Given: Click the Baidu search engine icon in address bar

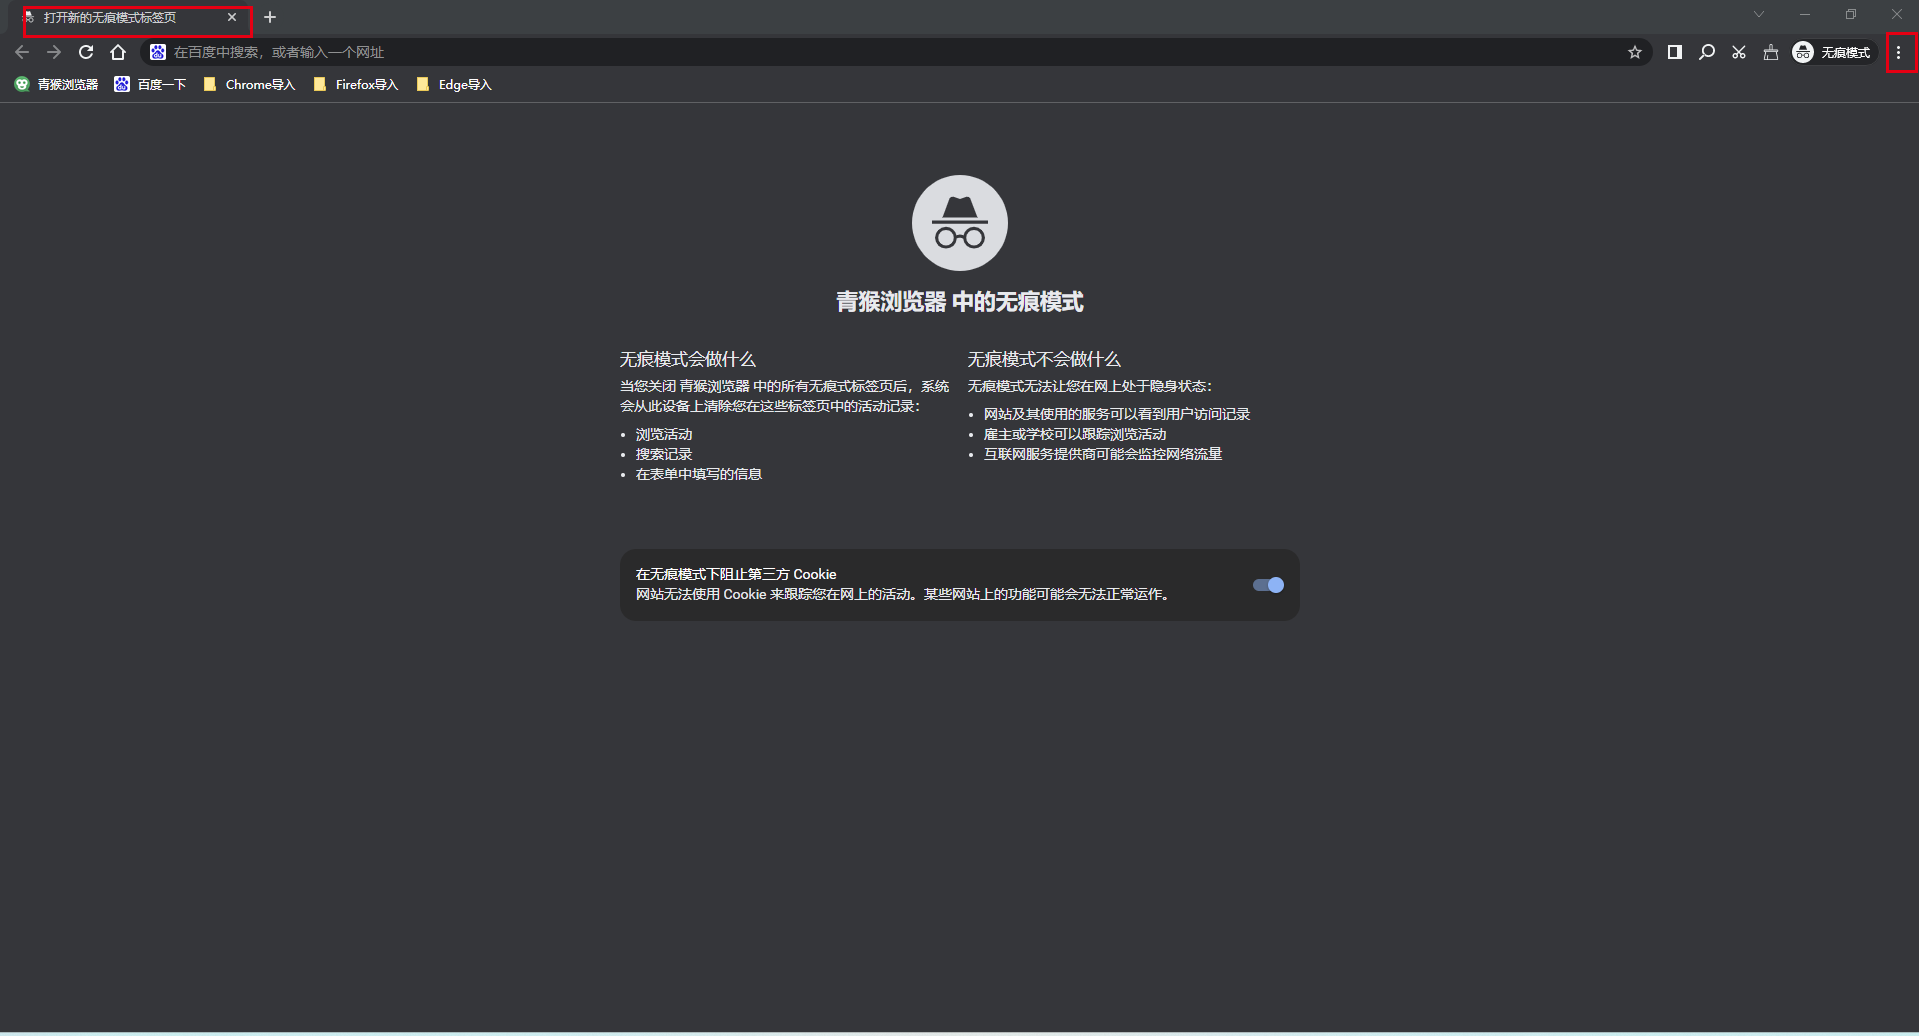Looking at the screenshot, I should coord(158,52).
